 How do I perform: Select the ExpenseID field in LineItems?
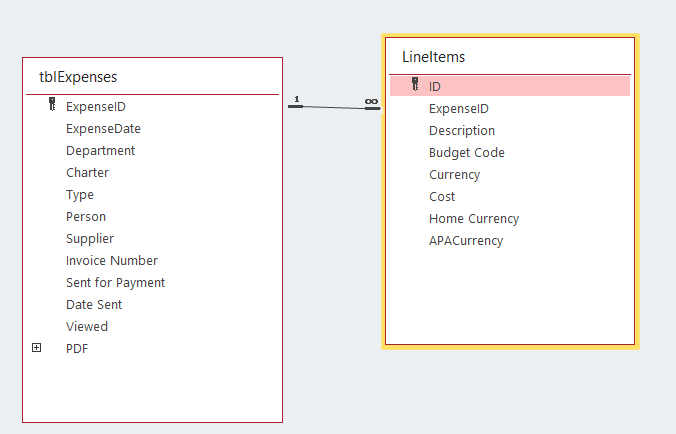tap(458, 108)
